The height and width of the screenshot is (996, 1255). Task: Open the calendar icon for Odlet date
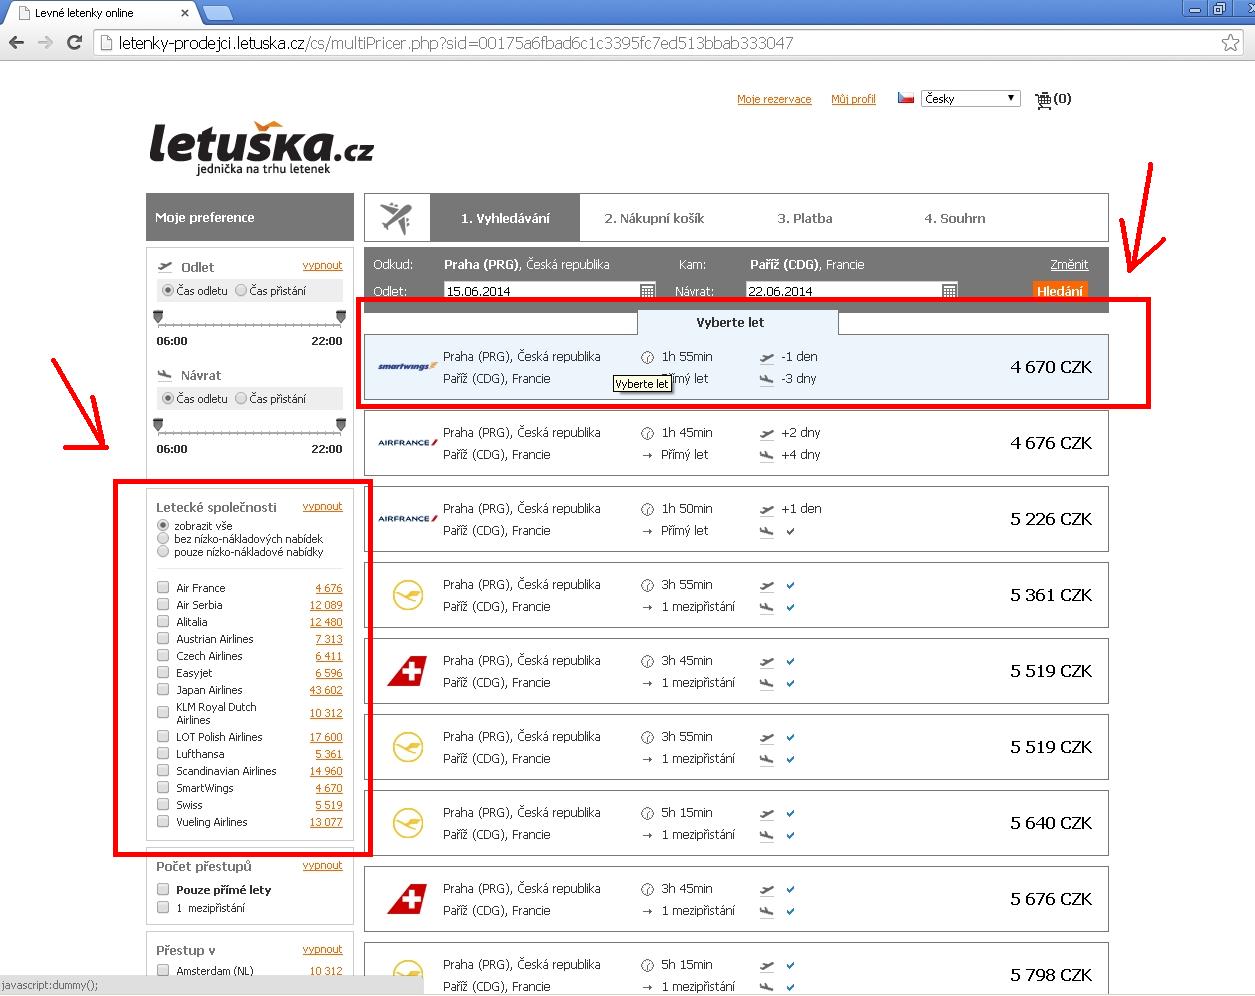click(x=648, y=291)
